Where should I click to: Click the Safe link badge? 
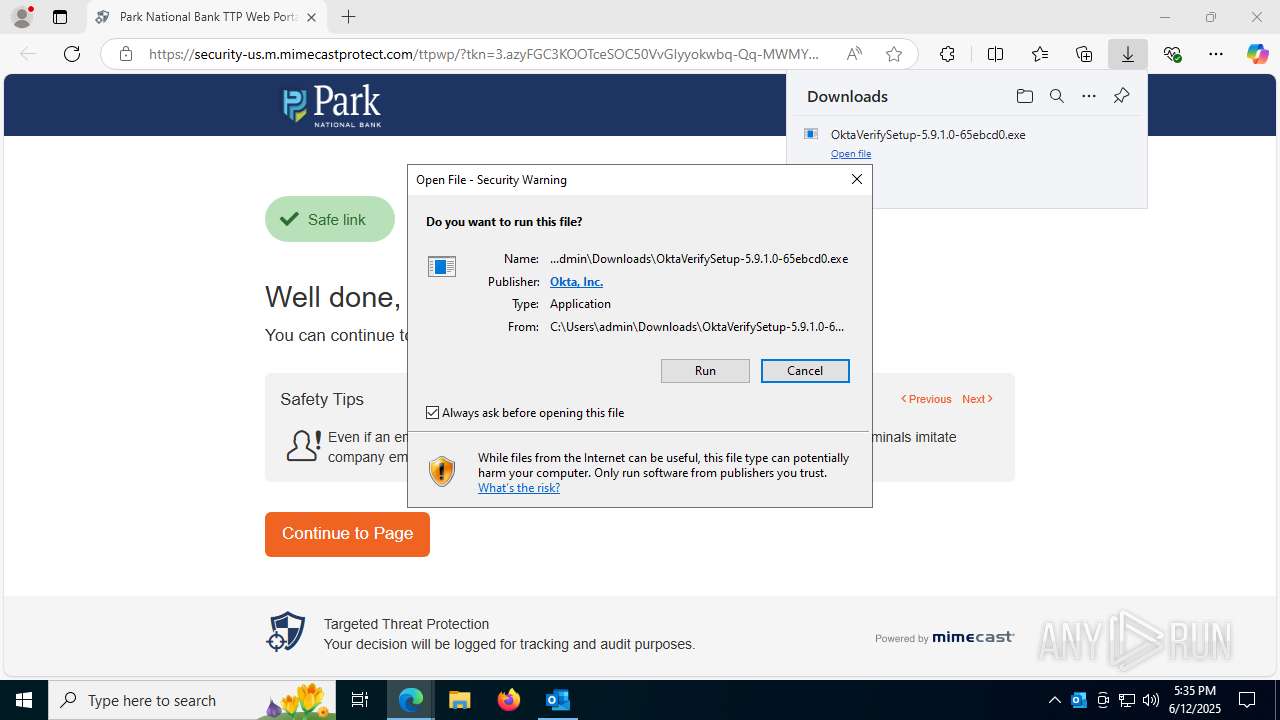[x=330, y=219]
